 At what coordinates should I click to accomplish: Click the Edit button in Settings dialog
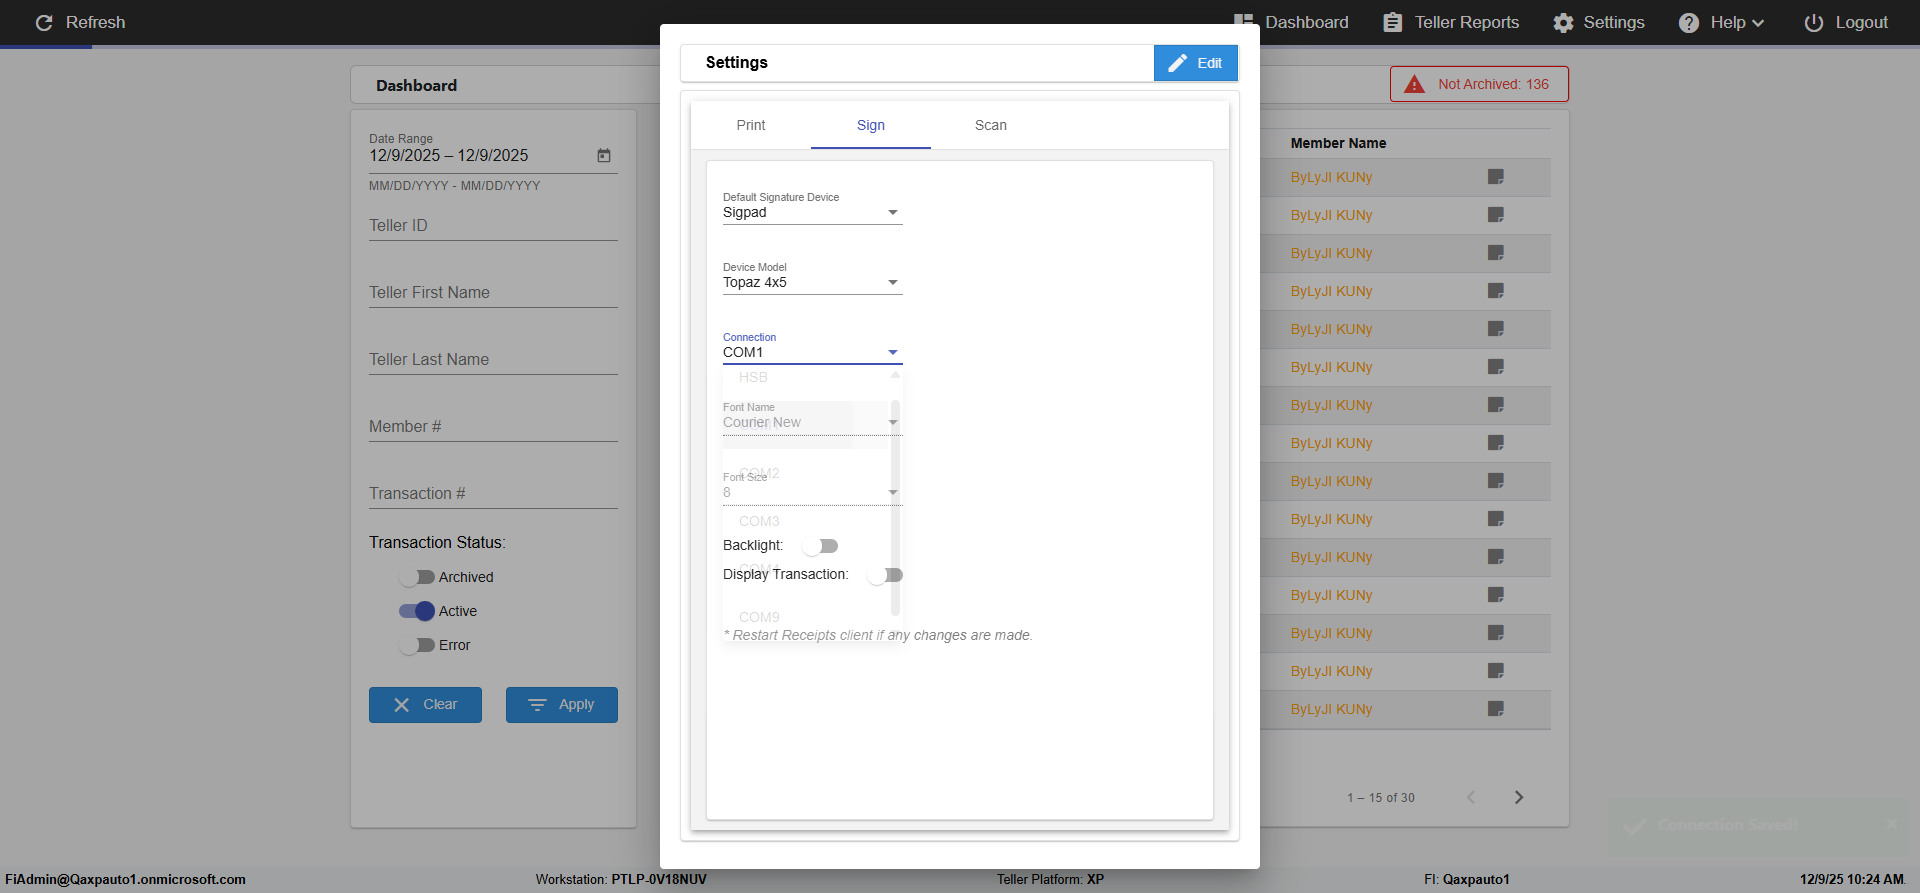(1196, 63)
